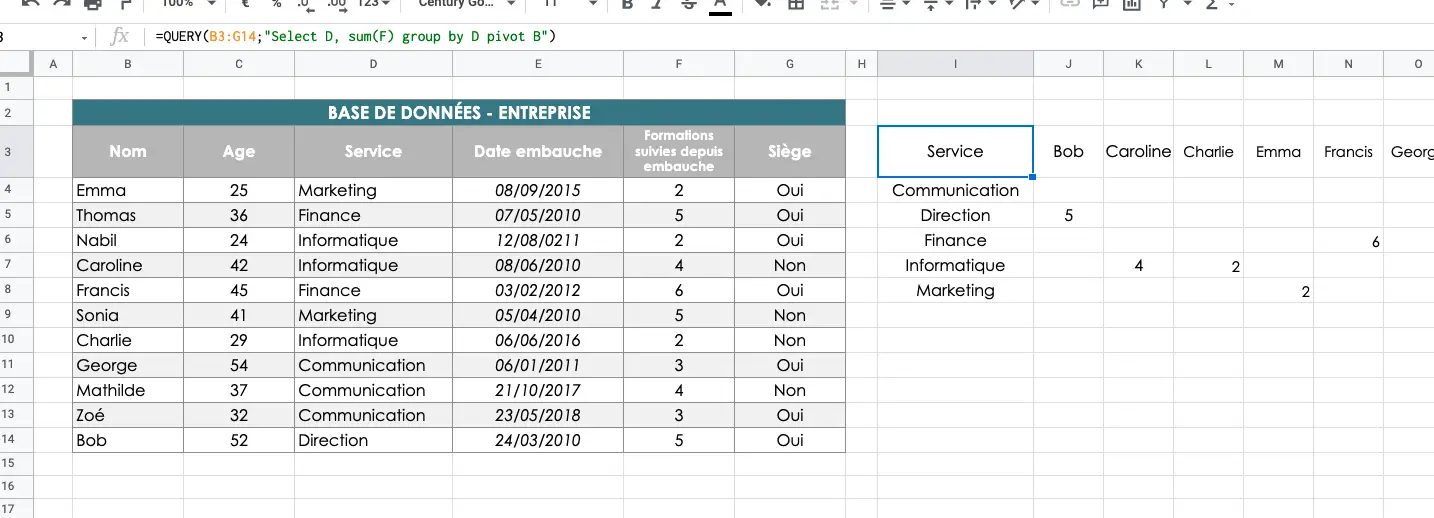
Task: Click value 5 in the Bob column
Action: [1068, 215]
